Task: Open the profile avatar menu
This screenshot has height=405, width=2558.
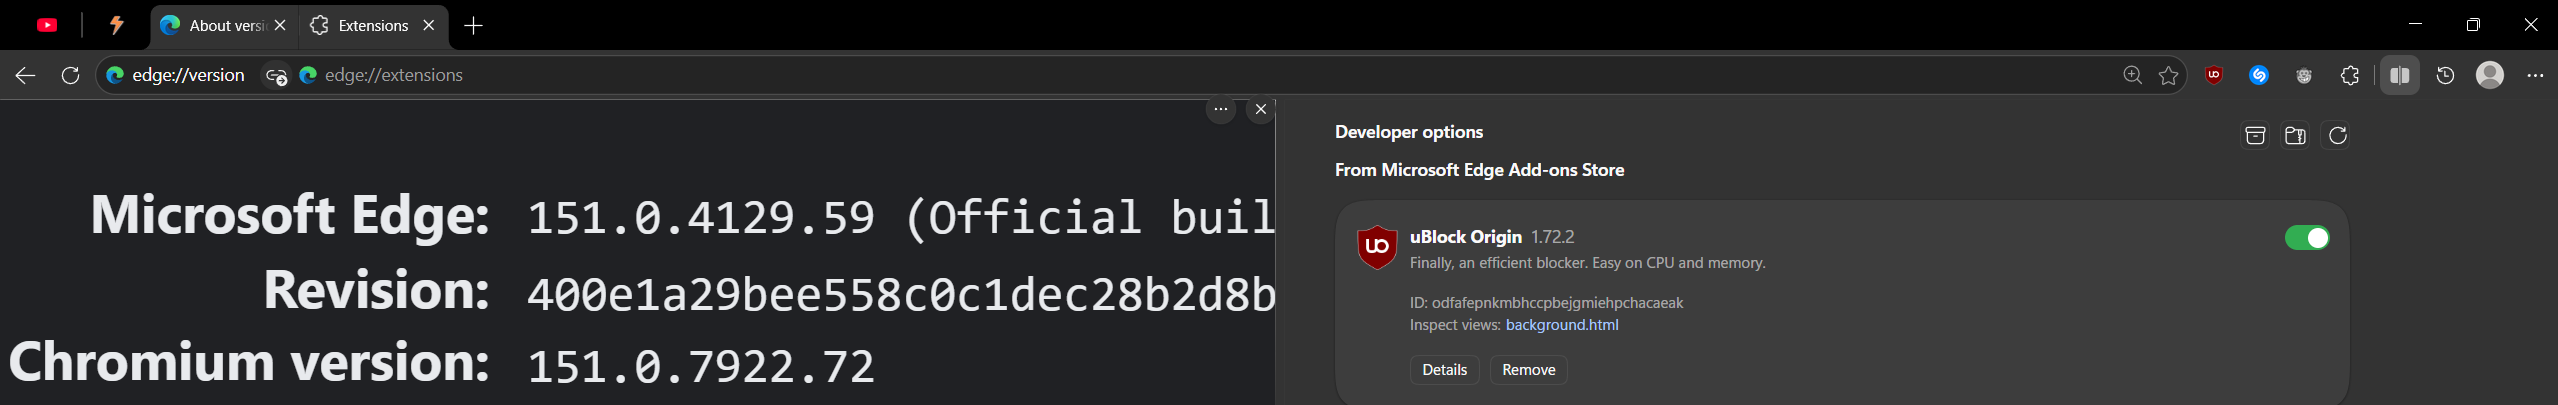Action: pos(2490,75)
